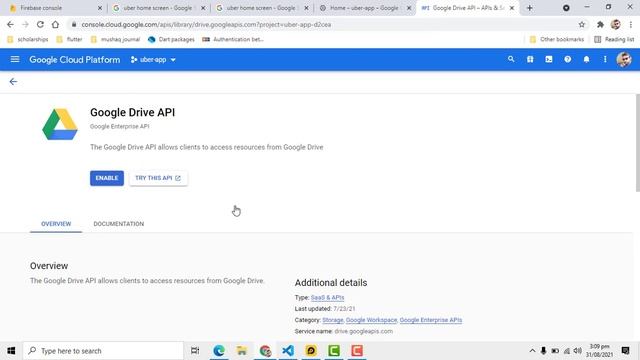Screen dimensions: 640x360
Task: Select the Overview tab
Action: (x=56, y=224)
